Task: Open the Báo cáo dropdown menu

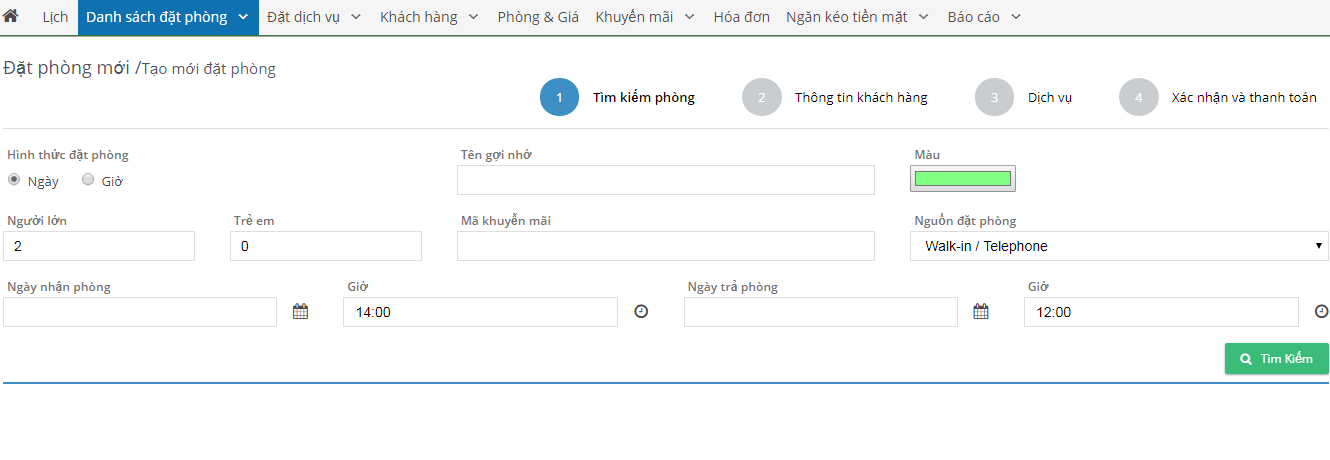Action: (x=984, y=17)
